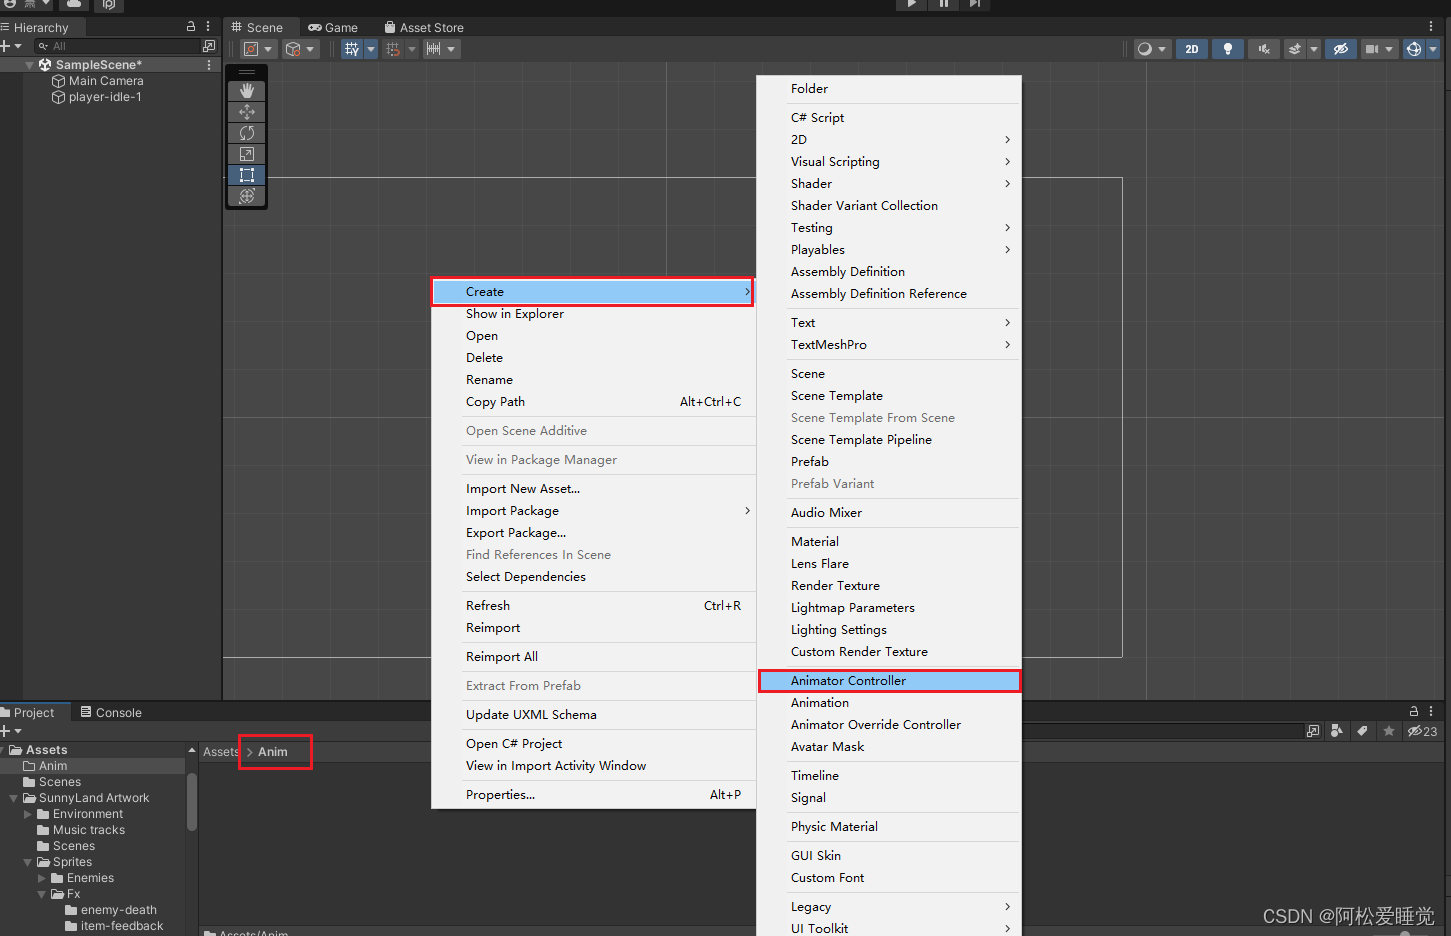Click the Step frame button

tap(974, 4)
